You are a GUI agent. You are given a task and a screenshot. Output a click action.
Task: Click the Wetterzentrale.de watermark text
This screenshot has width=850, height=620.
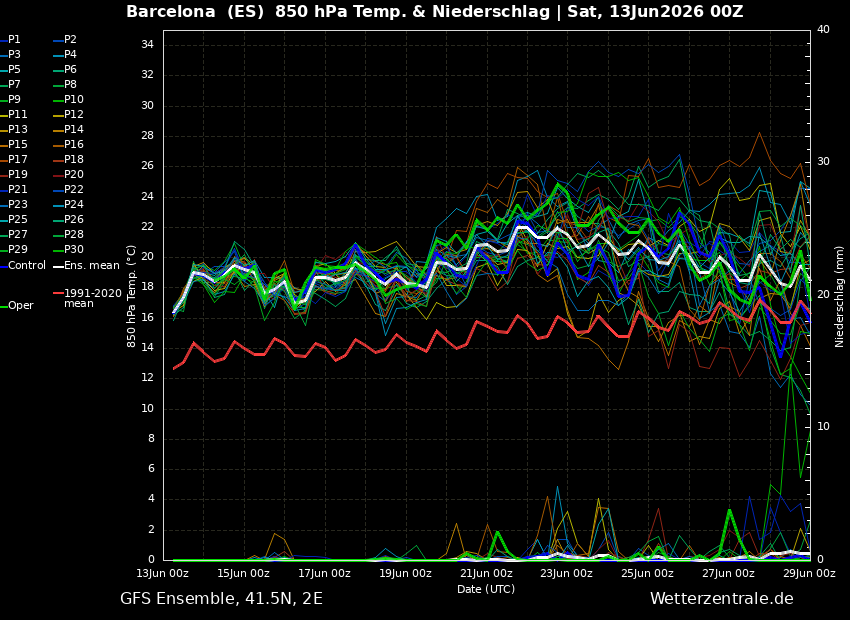(x=722, y=599)
